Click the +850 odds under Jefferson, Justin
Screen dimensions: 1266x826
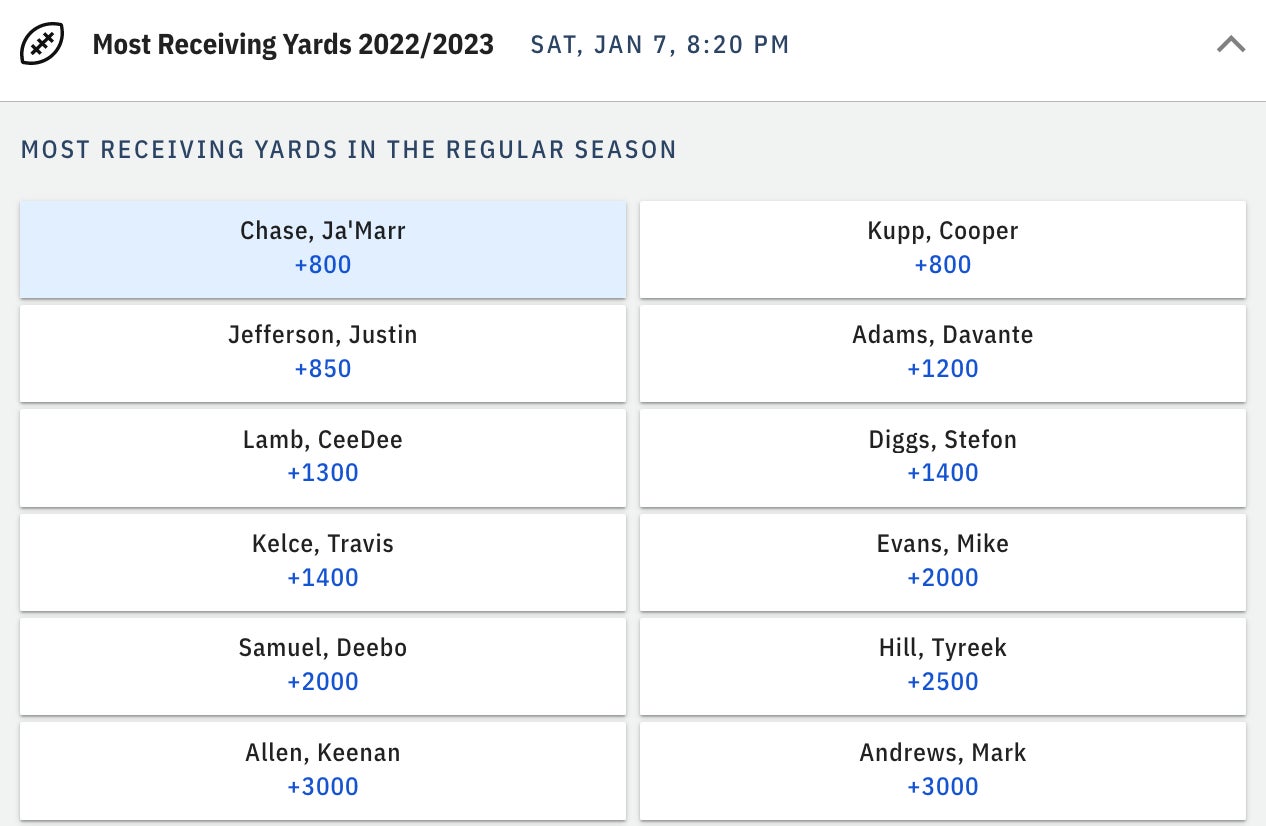tap(323, 369)
